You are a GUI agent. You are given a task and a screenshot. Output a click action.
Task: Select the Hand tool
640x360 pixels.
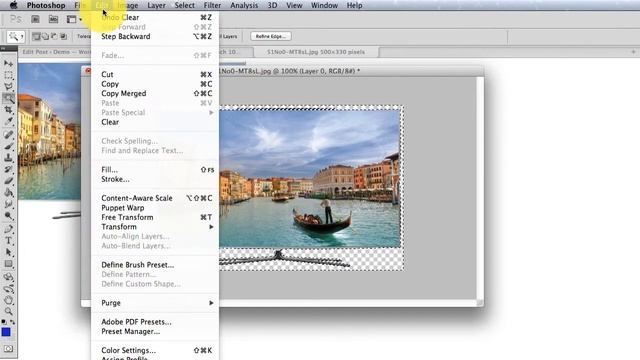[9, 300]
